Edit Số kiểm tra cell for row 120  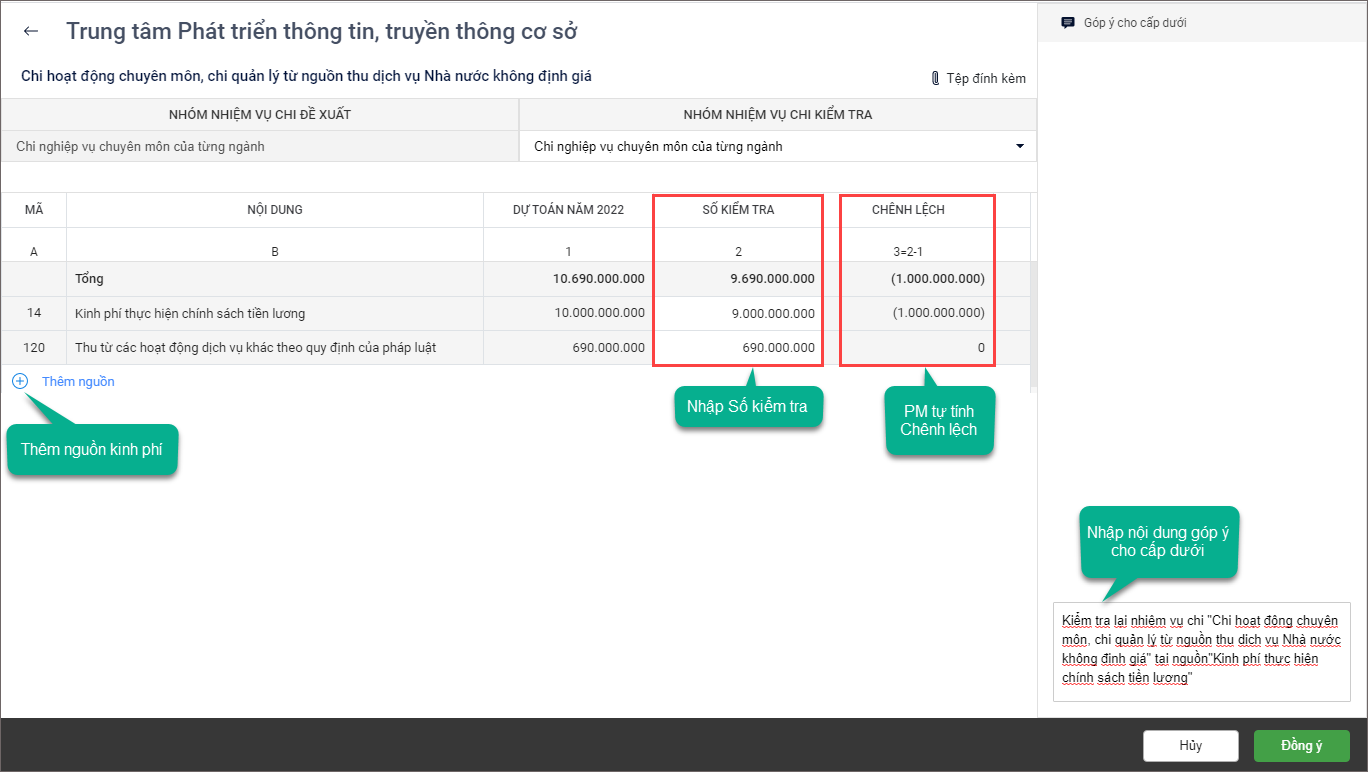click(738, 347)
